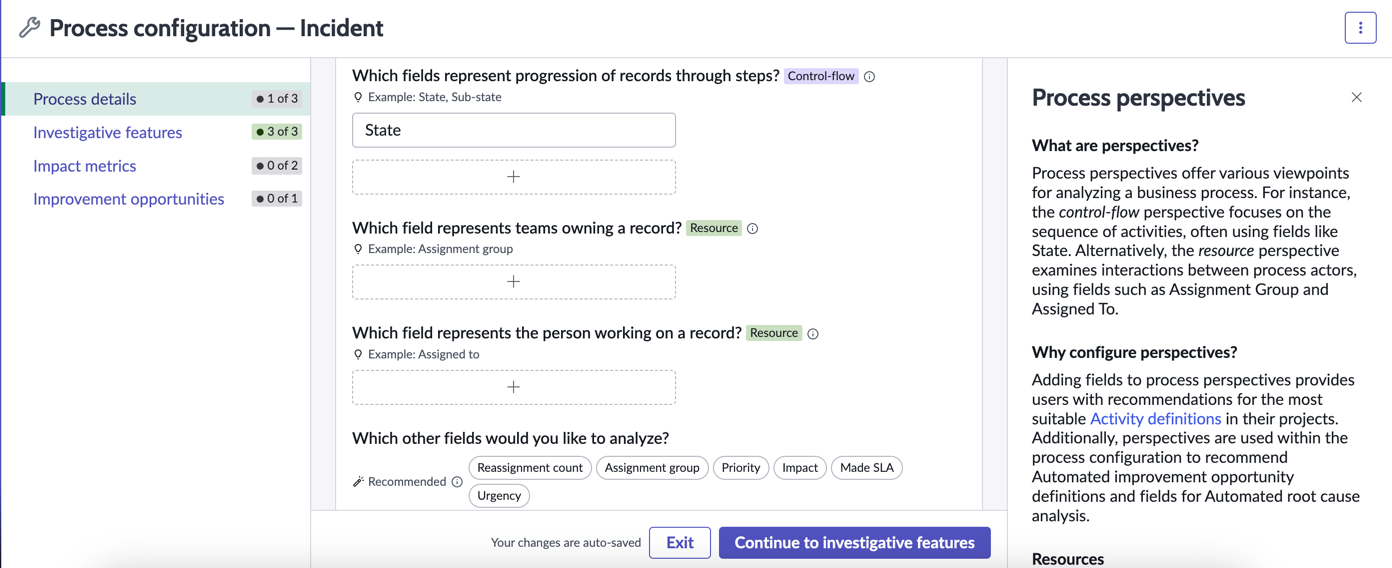This screenshot has height=568, width=1392.
Task: Click the Exit button
Action: [680, 543]
